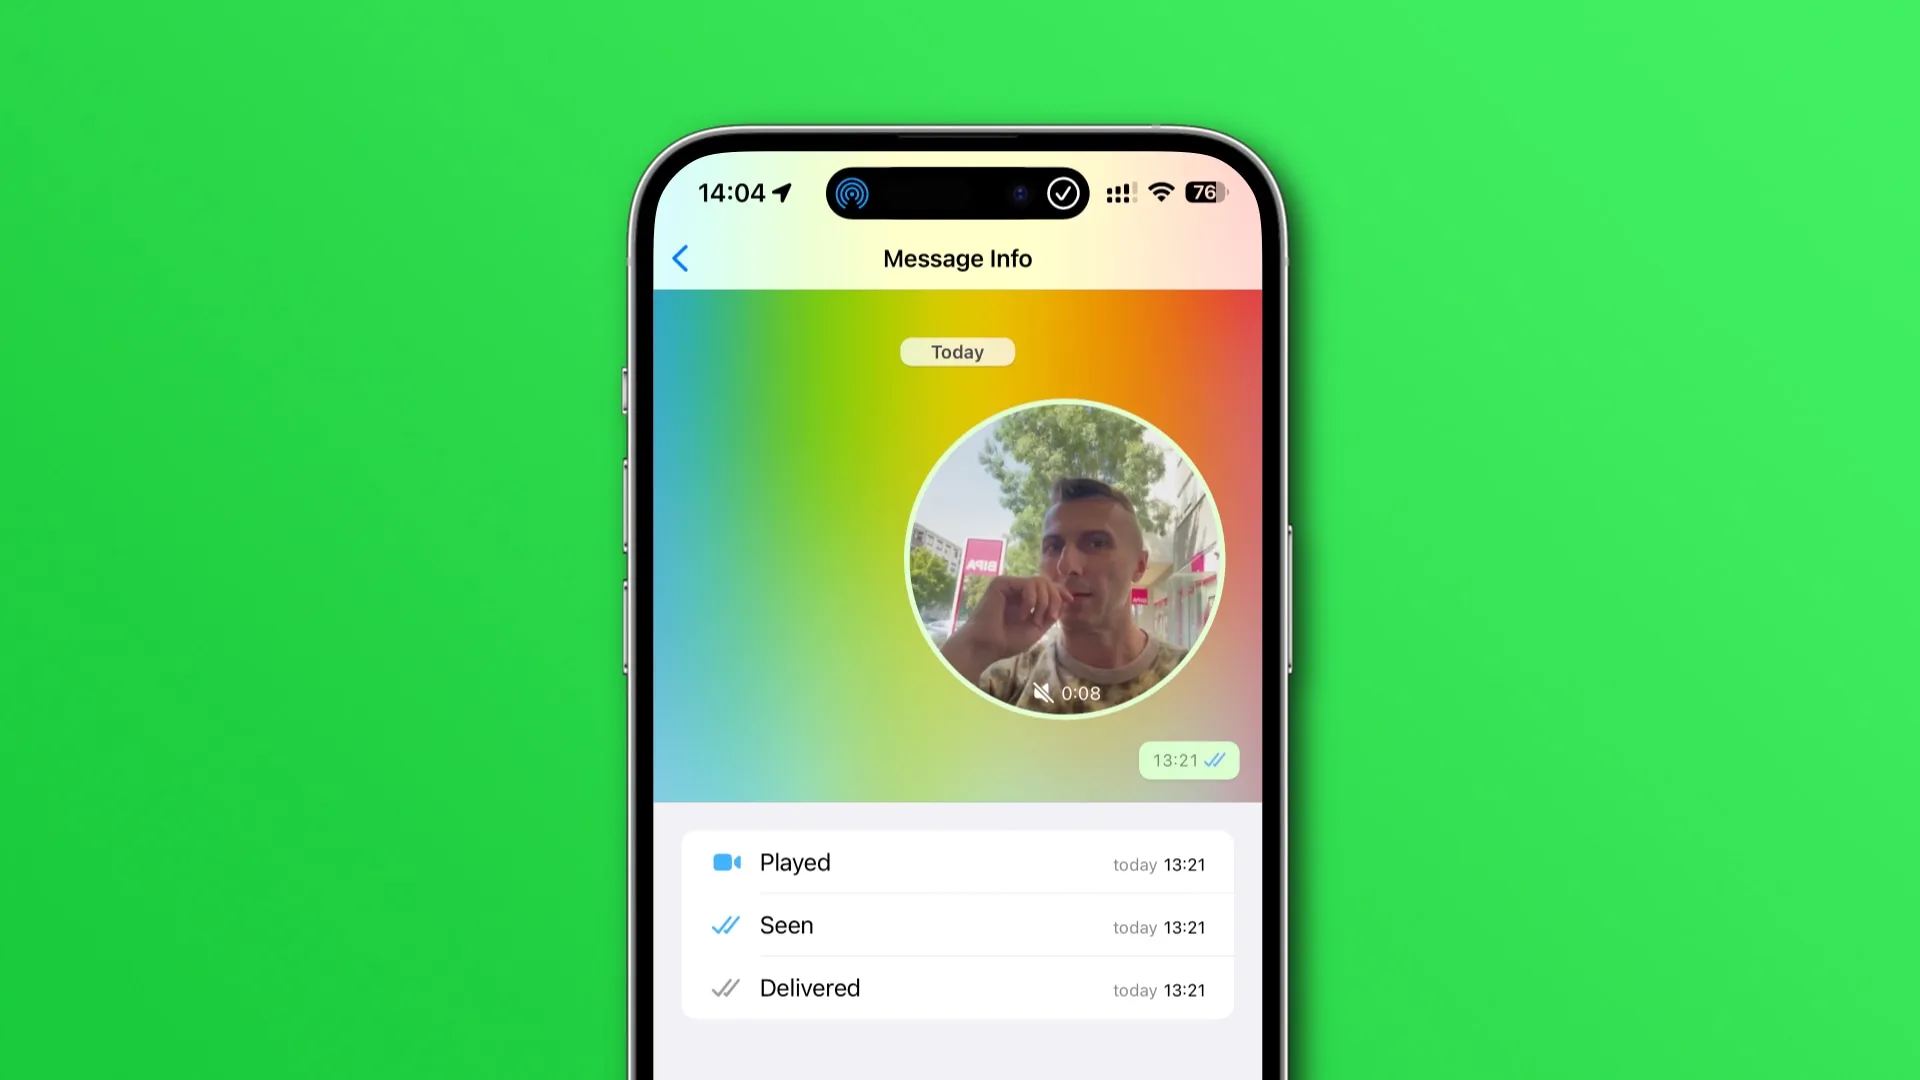Tap the mute icon on video
This screenshot has width=1920, height=1080.
pos(1043,691)
